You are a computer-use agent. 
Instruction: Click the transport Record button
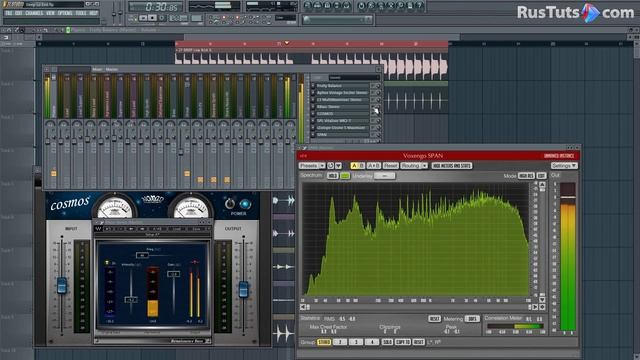tap(162, 18)
